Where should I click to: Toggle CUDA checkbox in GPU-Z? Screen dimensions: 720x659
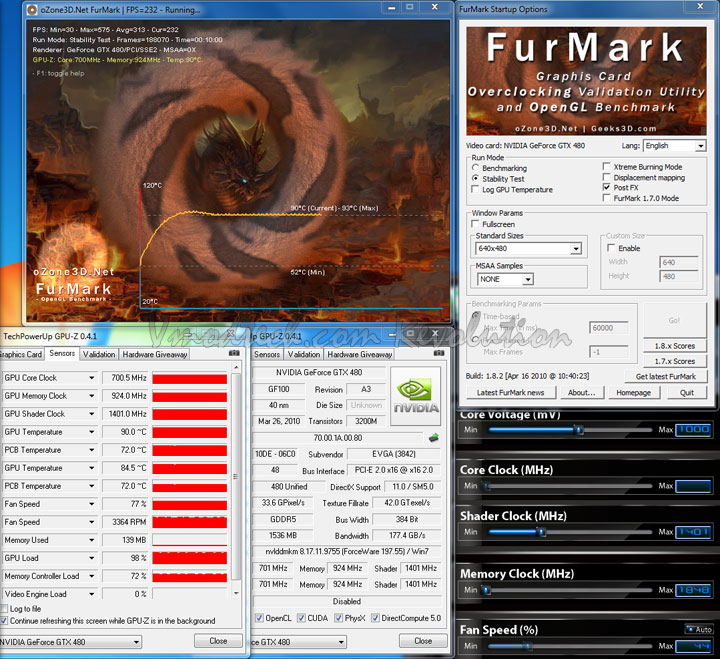coord(301,618)
